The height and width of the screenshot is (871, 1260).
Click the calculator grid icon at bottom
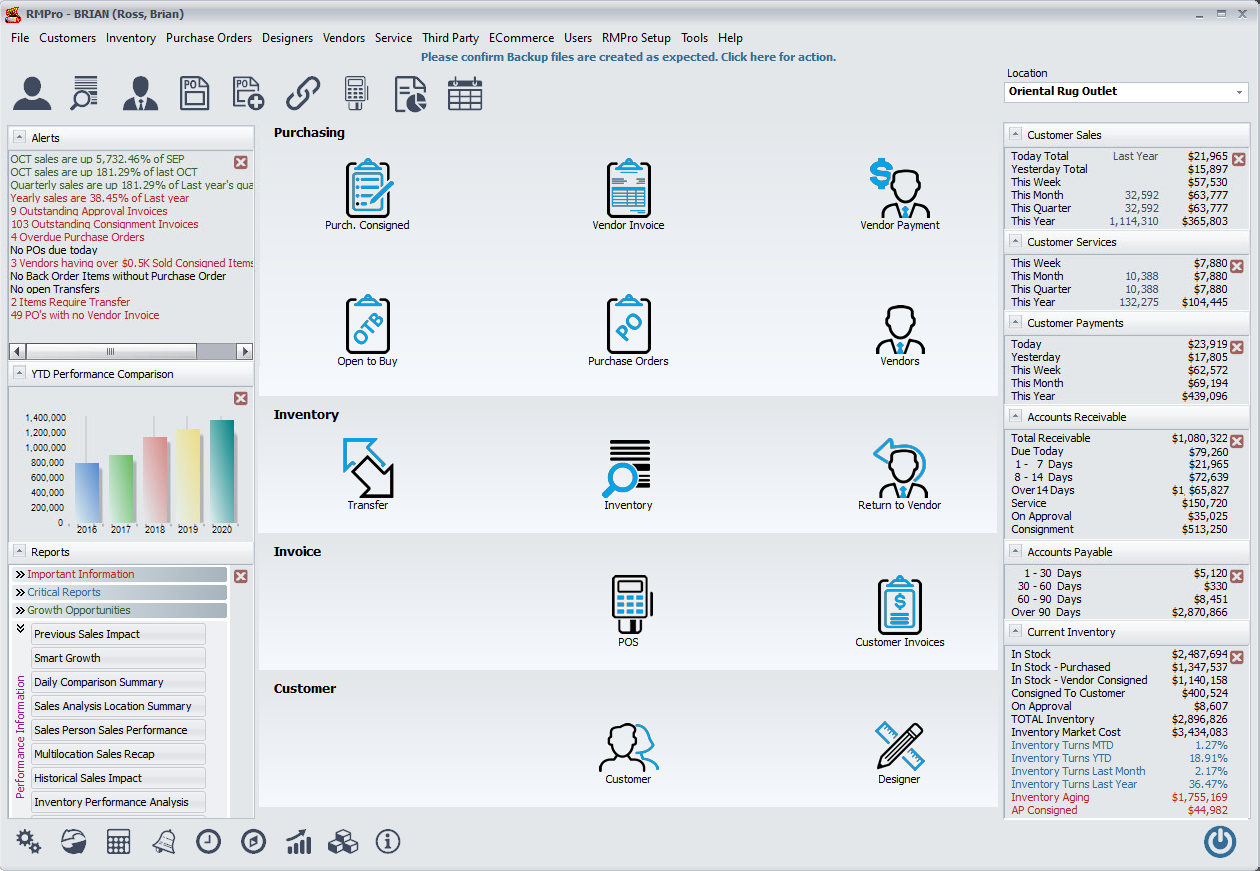click(x=119, y=842)
